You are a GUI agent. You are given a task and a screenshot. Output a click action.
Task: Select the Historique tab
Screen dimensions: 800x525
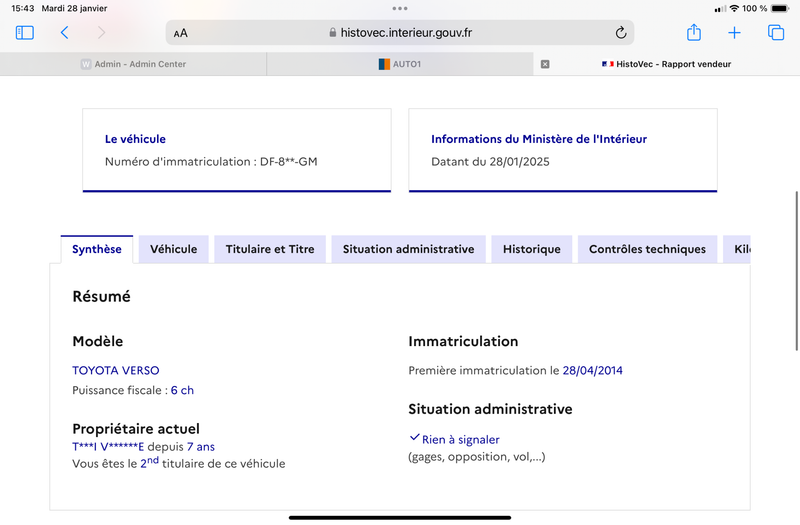pos(532,249)
